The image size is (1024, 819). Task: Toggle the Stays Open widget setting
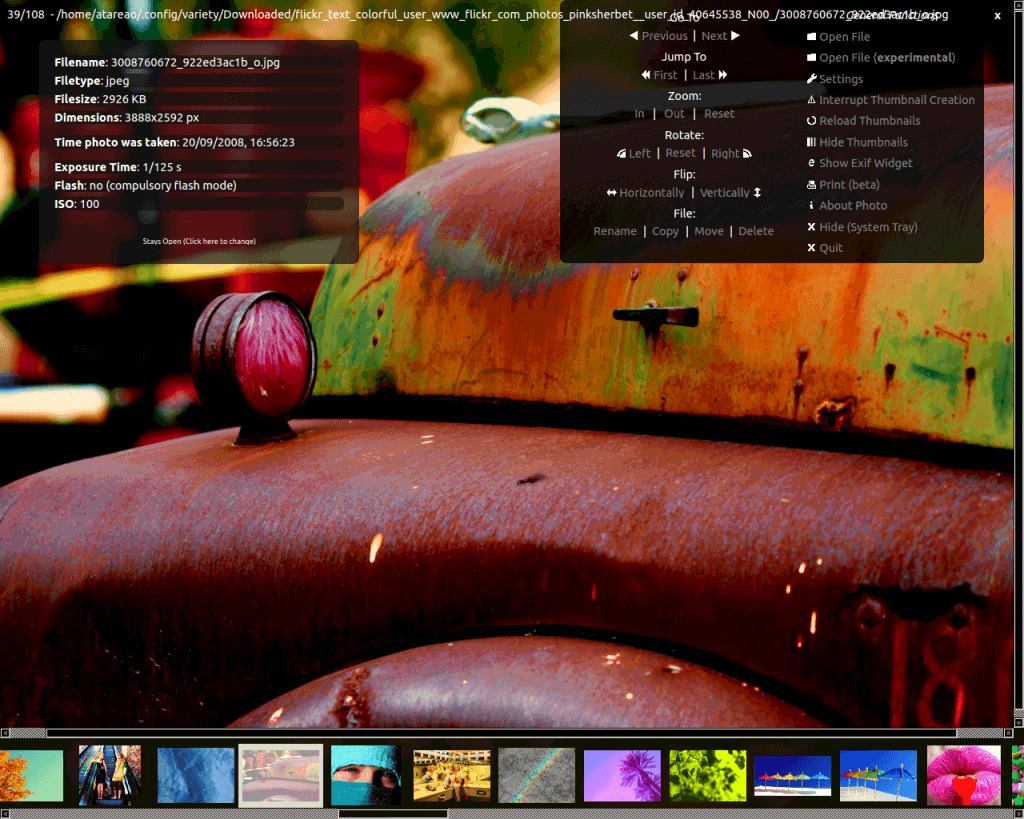click(199, 241)
